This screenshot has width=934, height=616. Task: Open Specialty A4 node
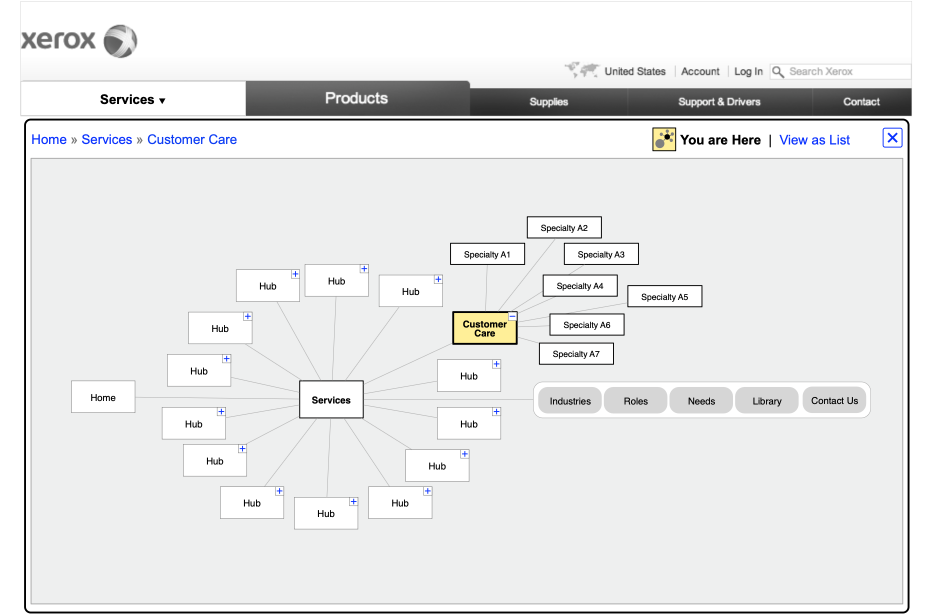pos(580,286)
